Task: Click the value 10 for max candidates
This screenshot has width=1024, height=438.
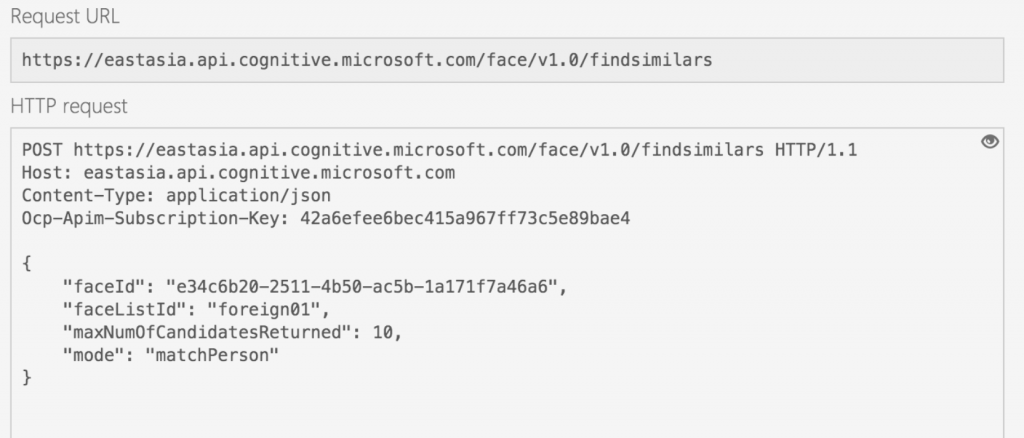Action: [x=383, y=332]
